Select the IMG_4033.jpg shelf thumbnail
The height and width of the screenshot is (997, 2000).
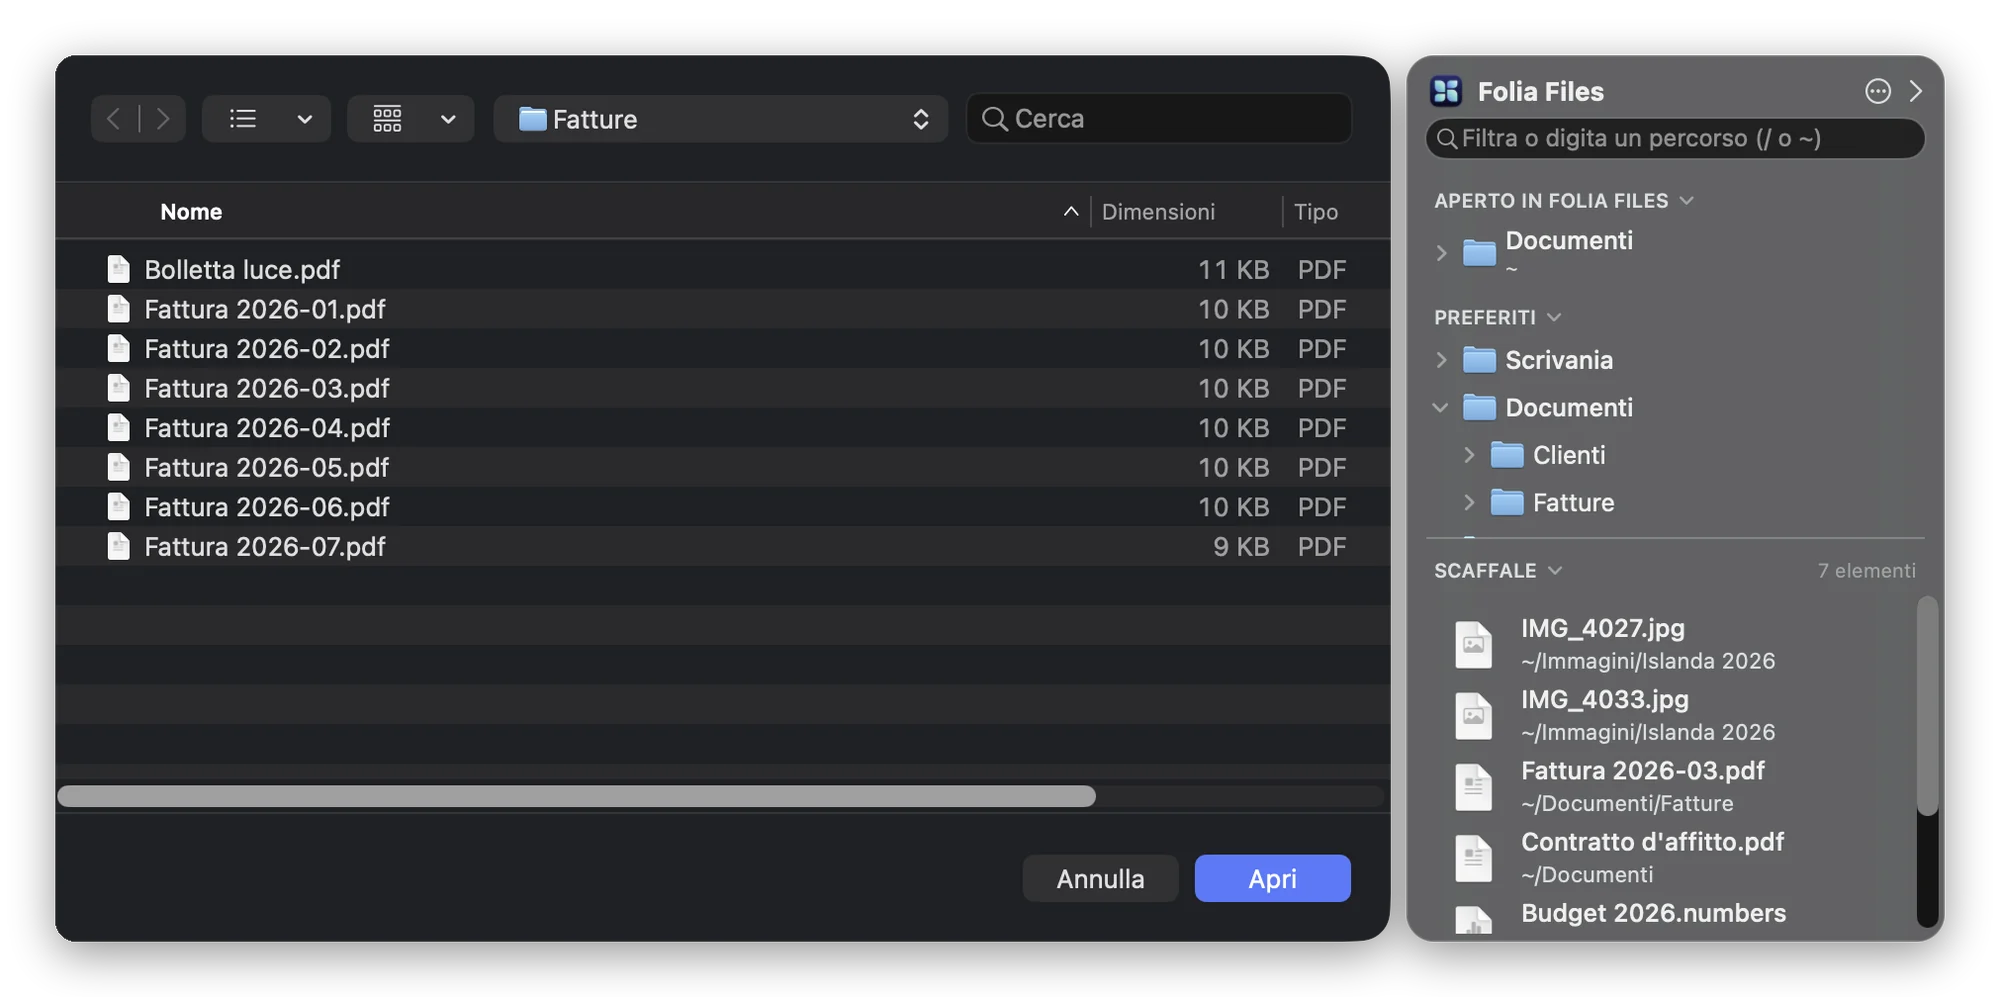coord(1473,715)
